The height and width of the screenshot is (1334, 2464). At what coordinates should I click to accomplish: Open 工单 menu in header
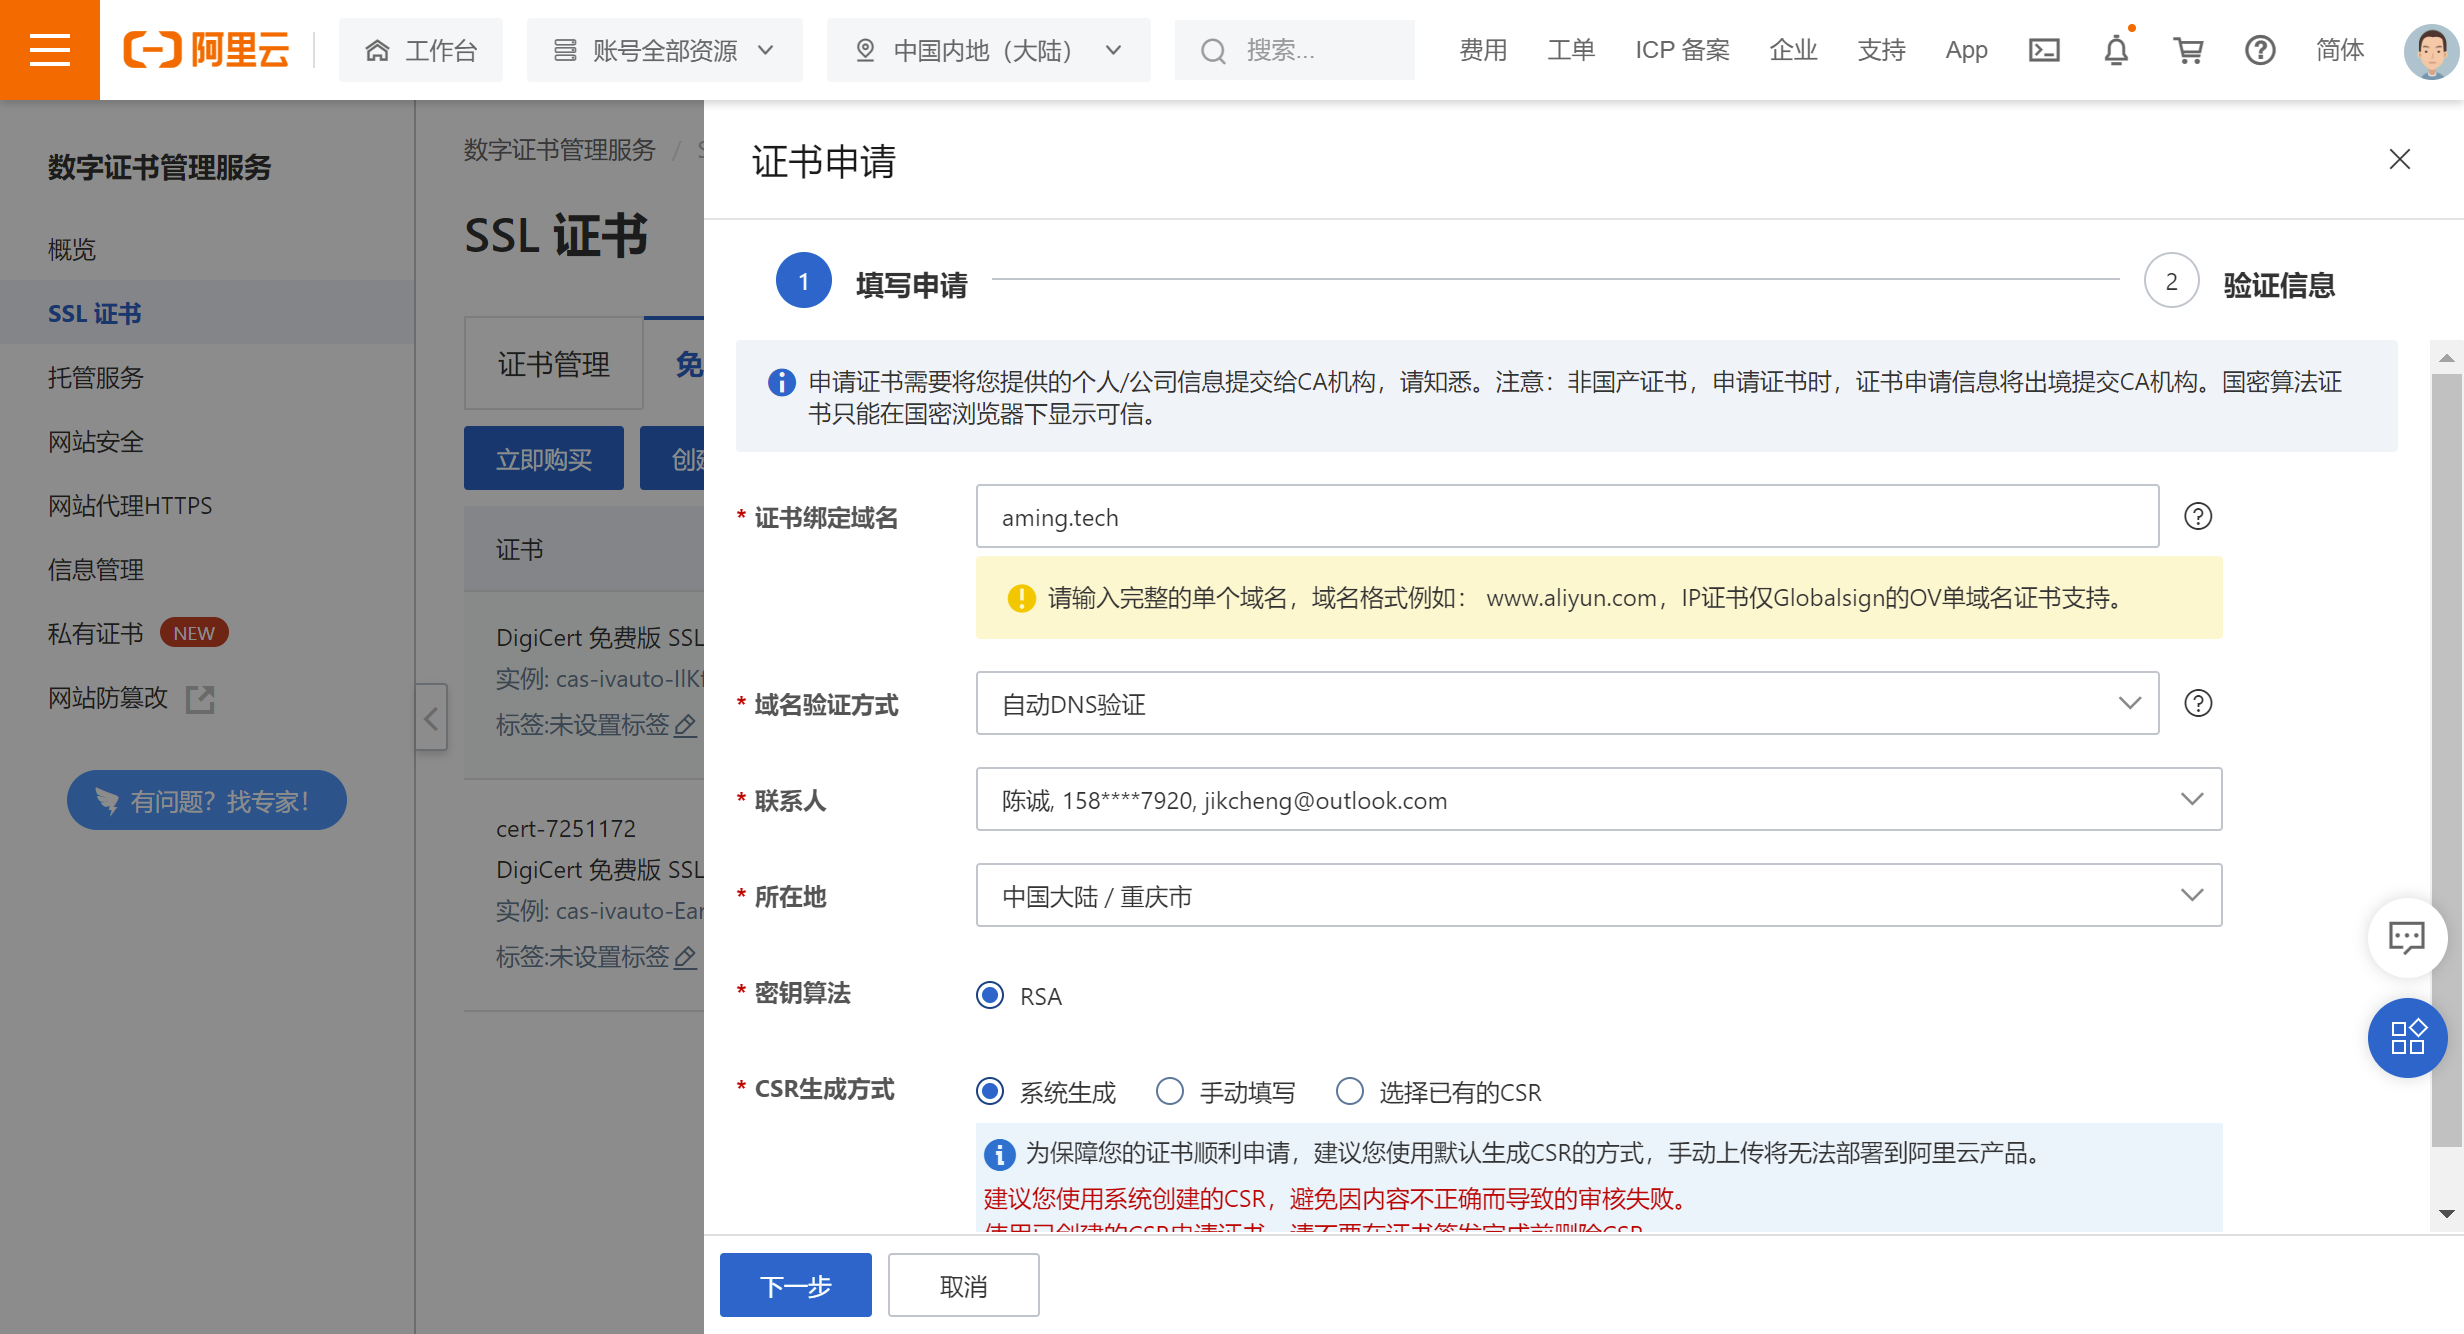pyautogui.click(x=1570, y=50)
